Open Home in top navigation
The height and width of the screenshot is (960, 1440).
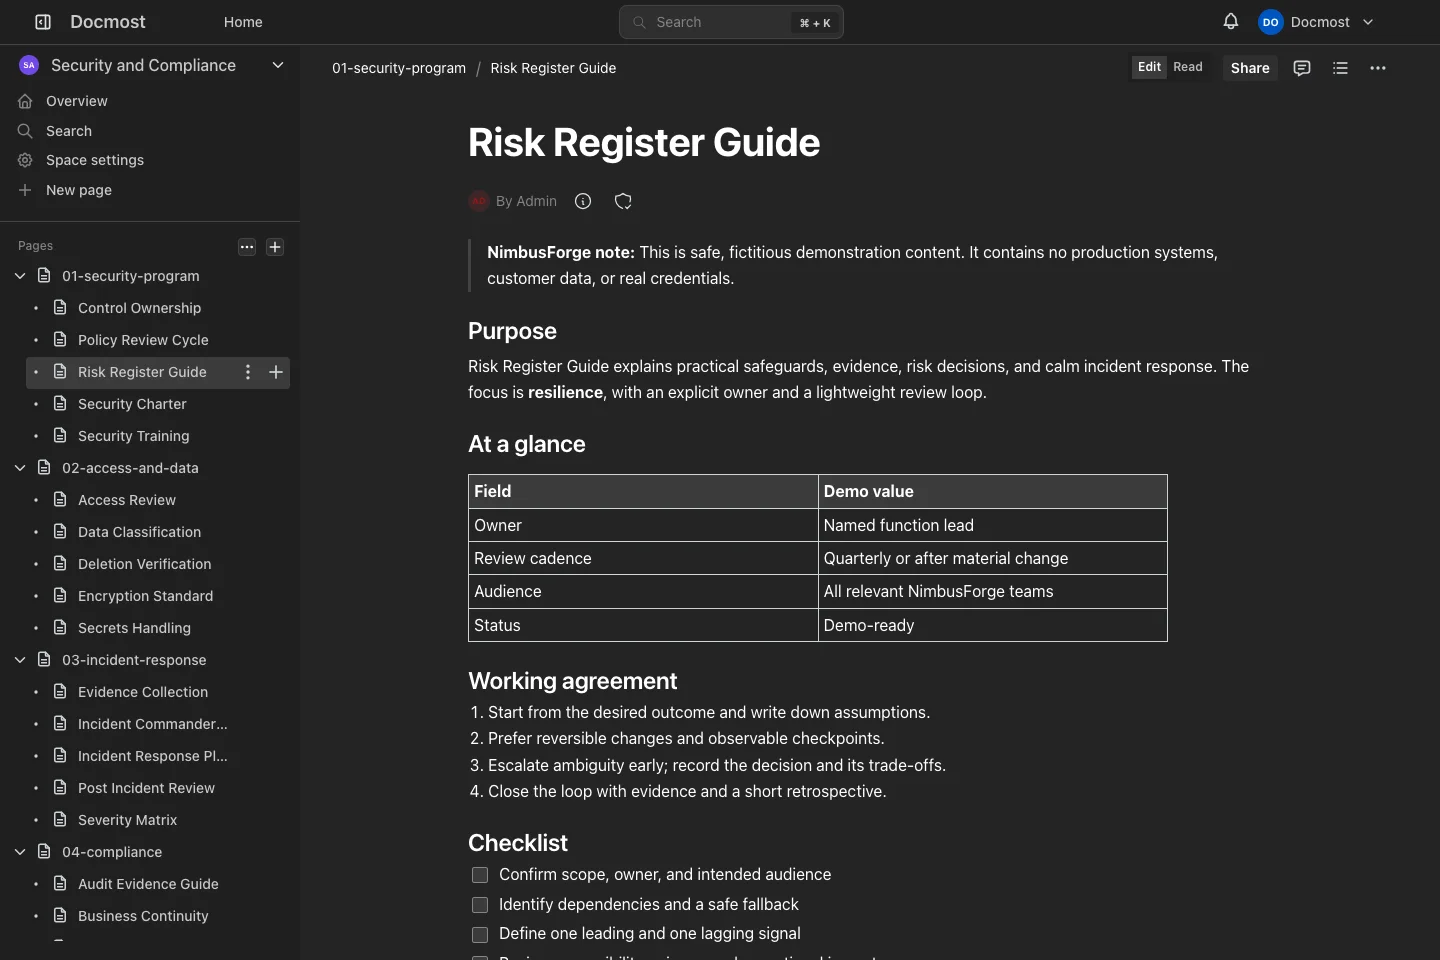pos(243,22)
